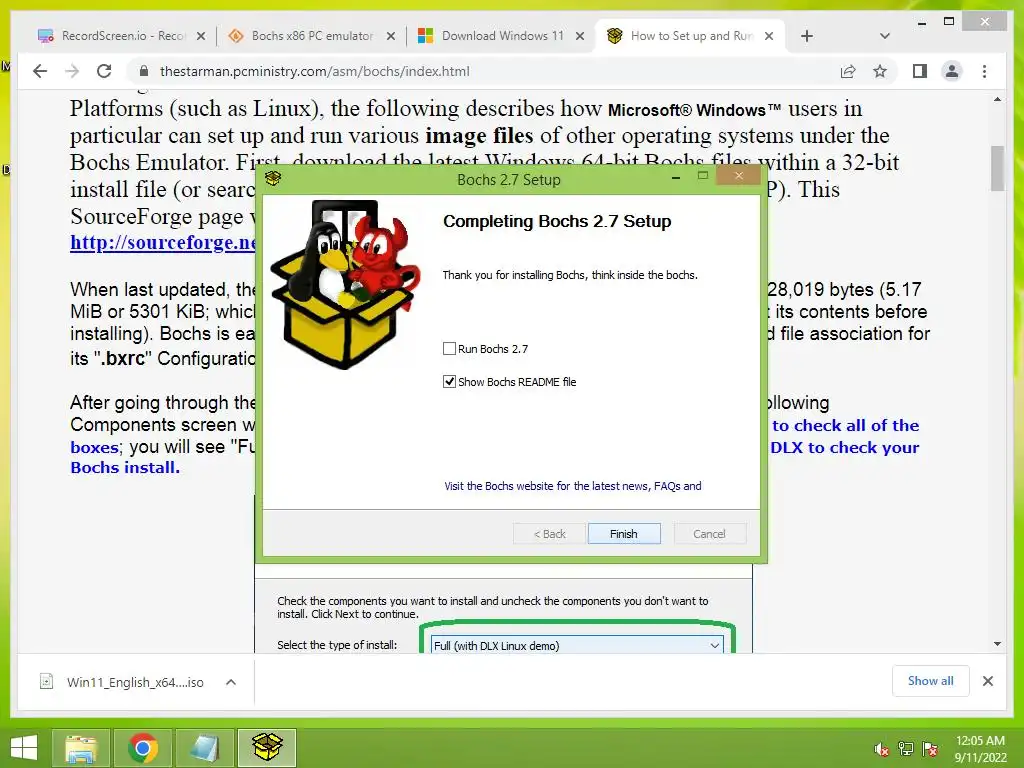Screen dimensions: 1024x768
Task: Open the Action Center flag icon
Action: (931, 749)
